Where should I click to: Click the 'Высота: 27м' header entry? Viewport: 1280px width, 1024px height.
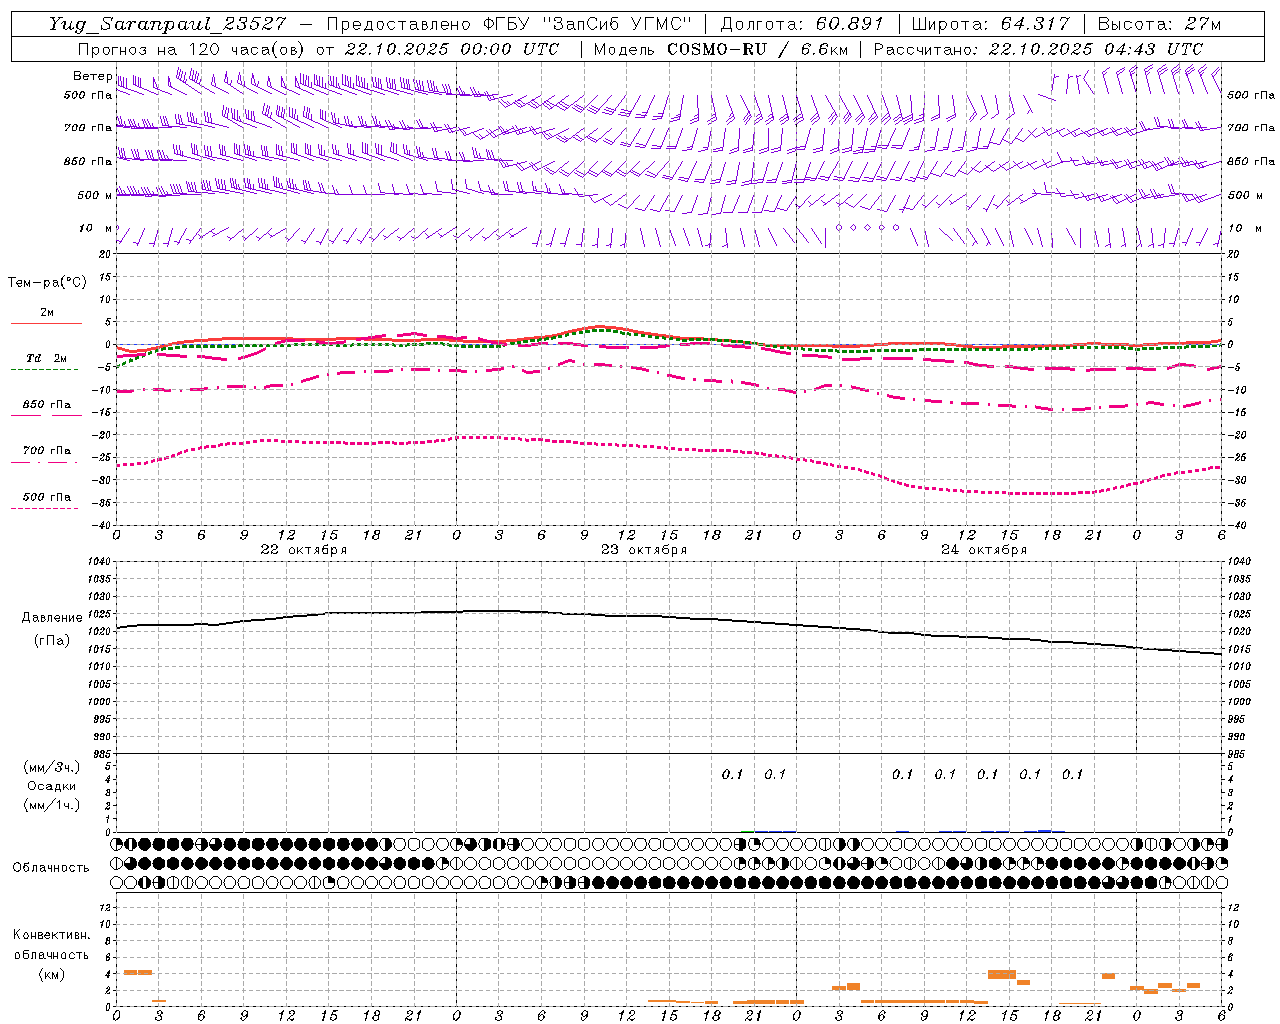coord(1160,24)
